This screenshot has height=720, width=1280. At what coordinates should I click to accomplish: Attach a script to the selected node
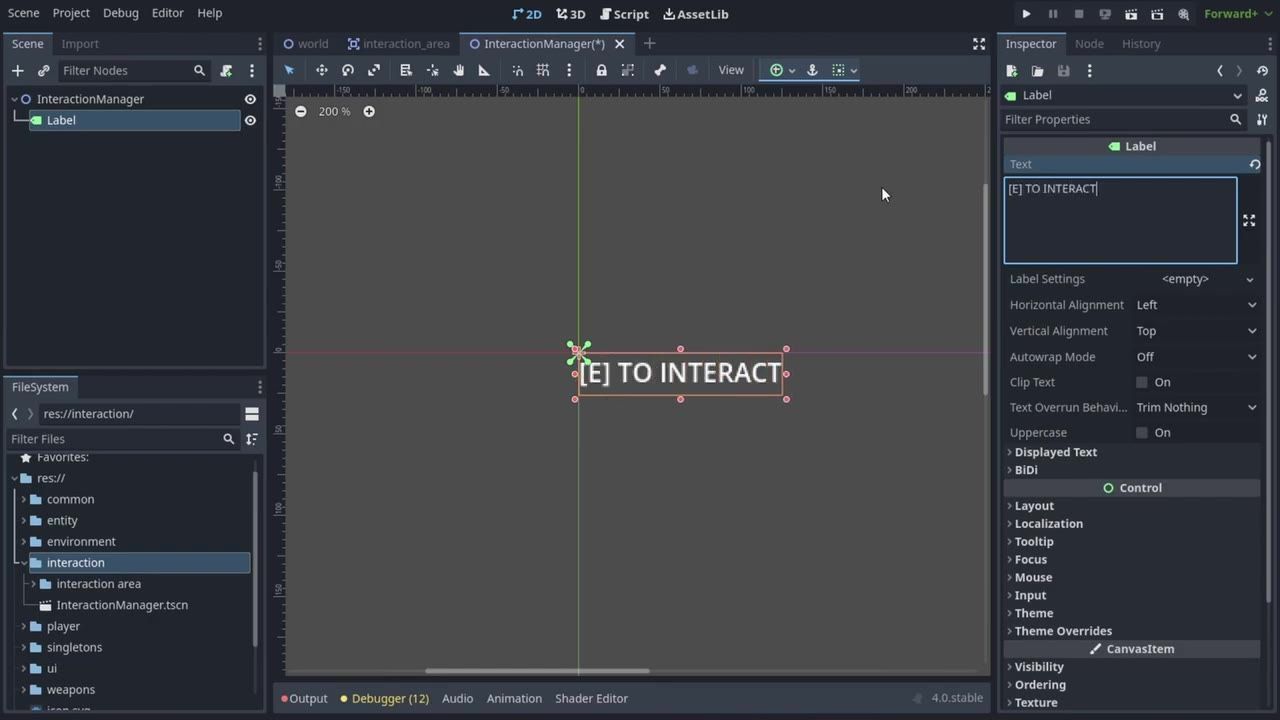pos(226,71)
